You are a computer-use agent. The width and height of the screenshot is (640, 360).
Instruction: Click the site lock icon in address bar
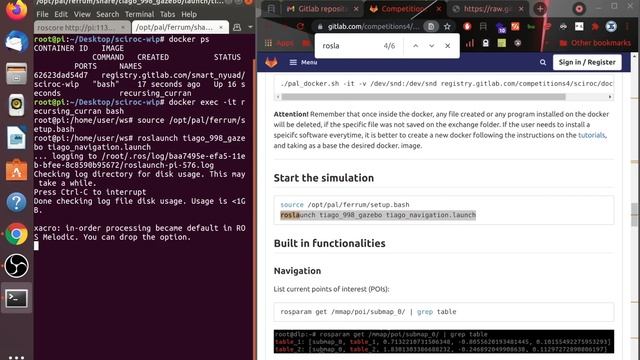320,27
